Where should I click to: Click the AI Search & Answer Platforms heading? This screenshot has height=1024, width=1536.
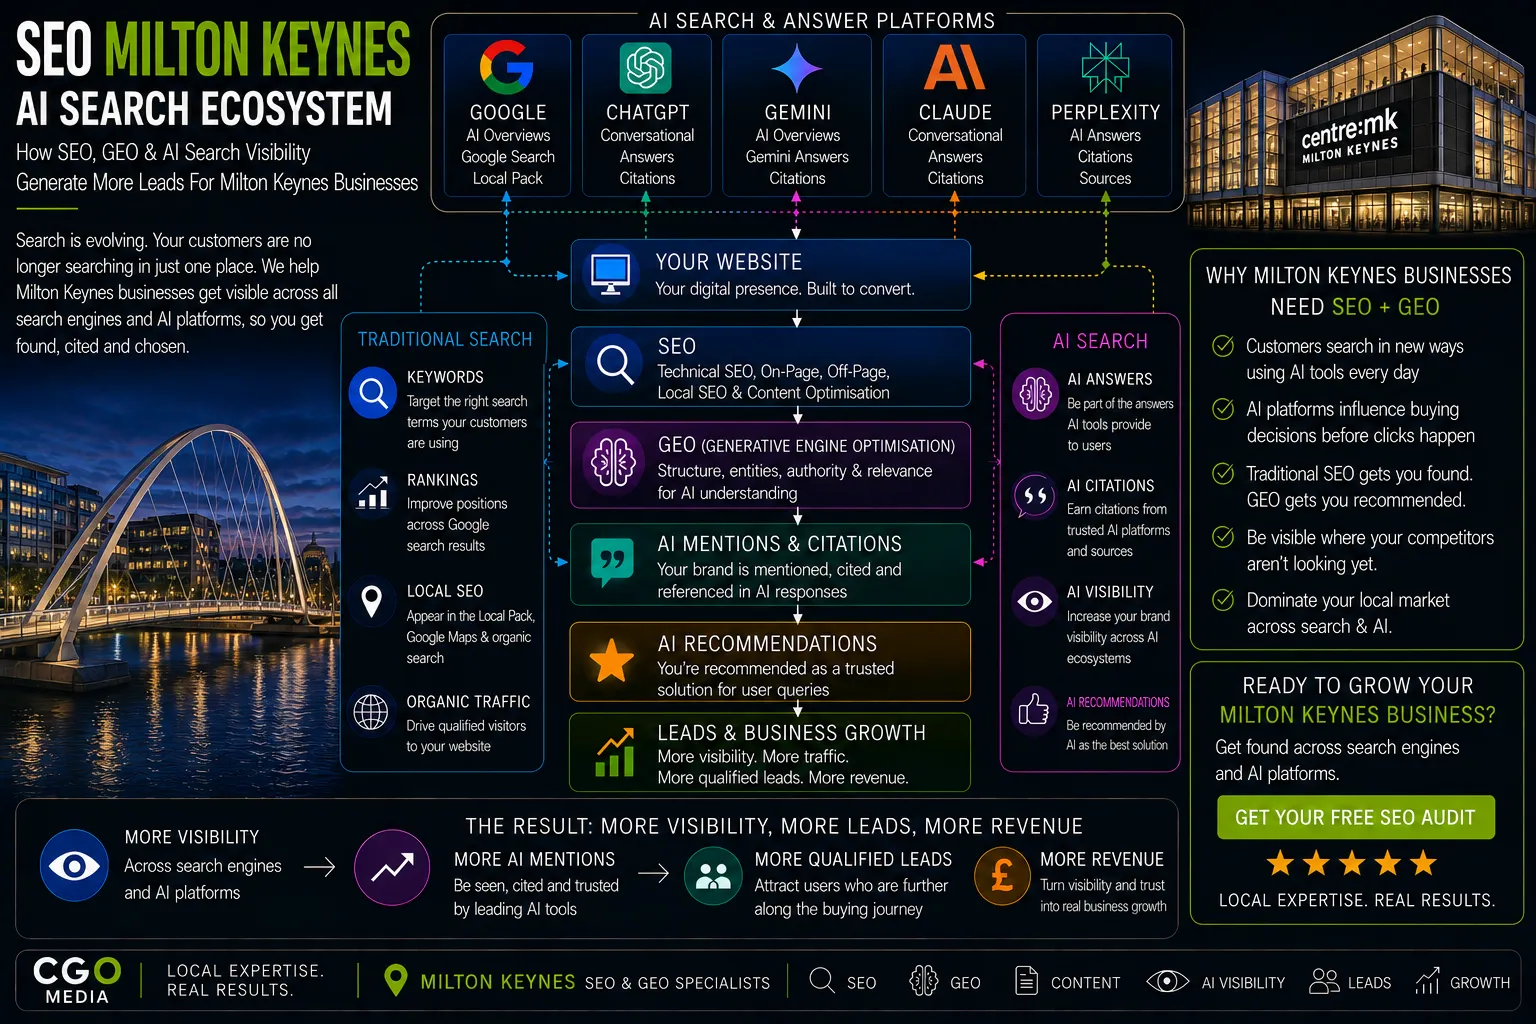point(822,21)
